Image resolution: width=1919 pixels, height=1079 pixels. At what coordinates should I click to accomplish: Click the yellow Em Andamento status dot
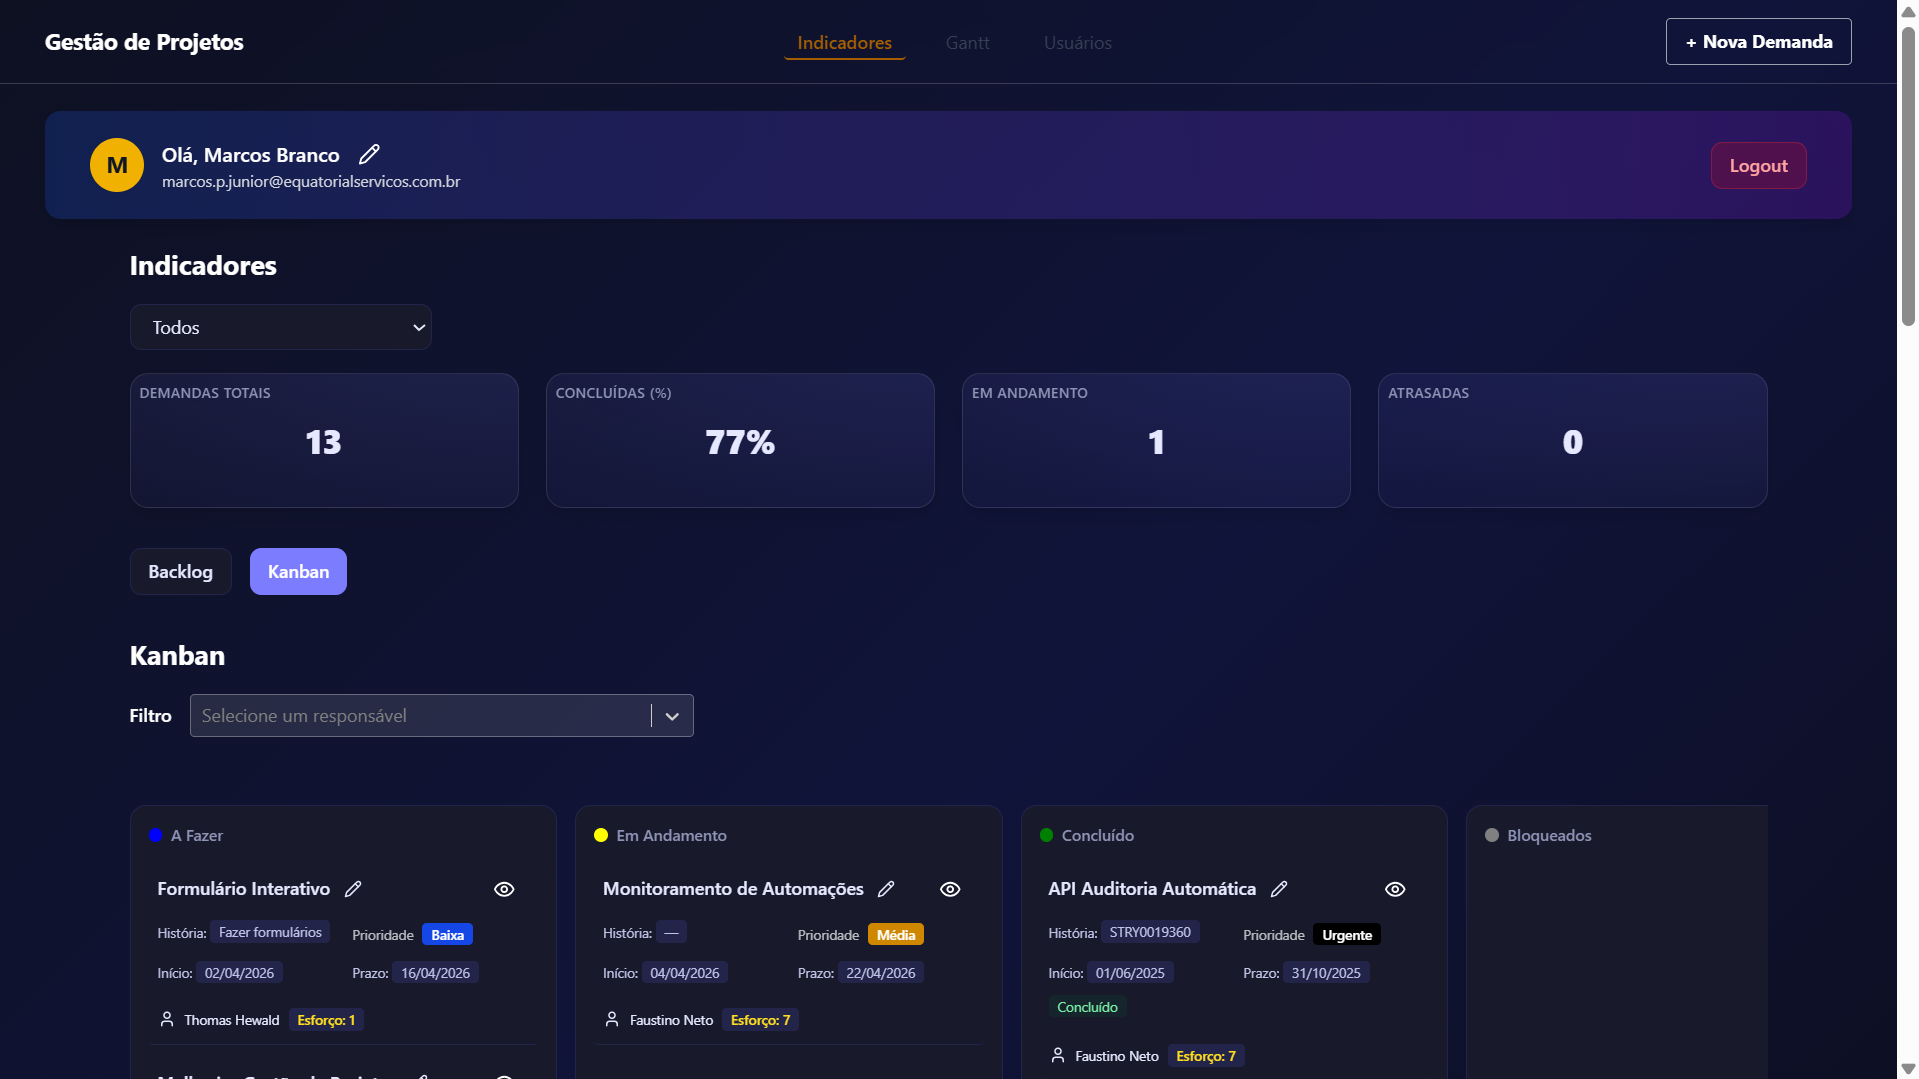coord(601,835)
